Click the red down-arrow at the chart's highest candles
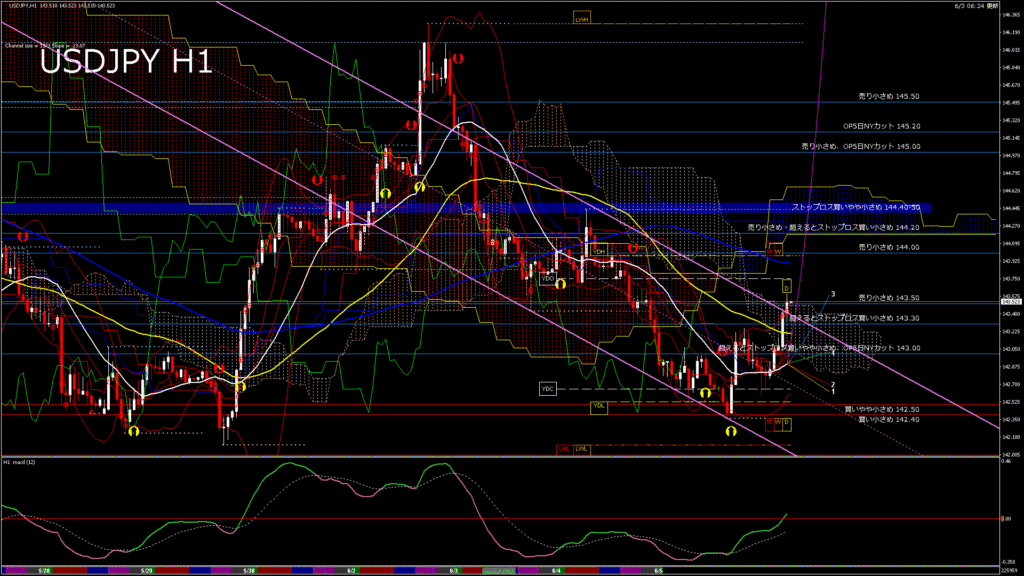Image resolution: width=1024 pixels, height=576 pixels. (x=458, y=59)
